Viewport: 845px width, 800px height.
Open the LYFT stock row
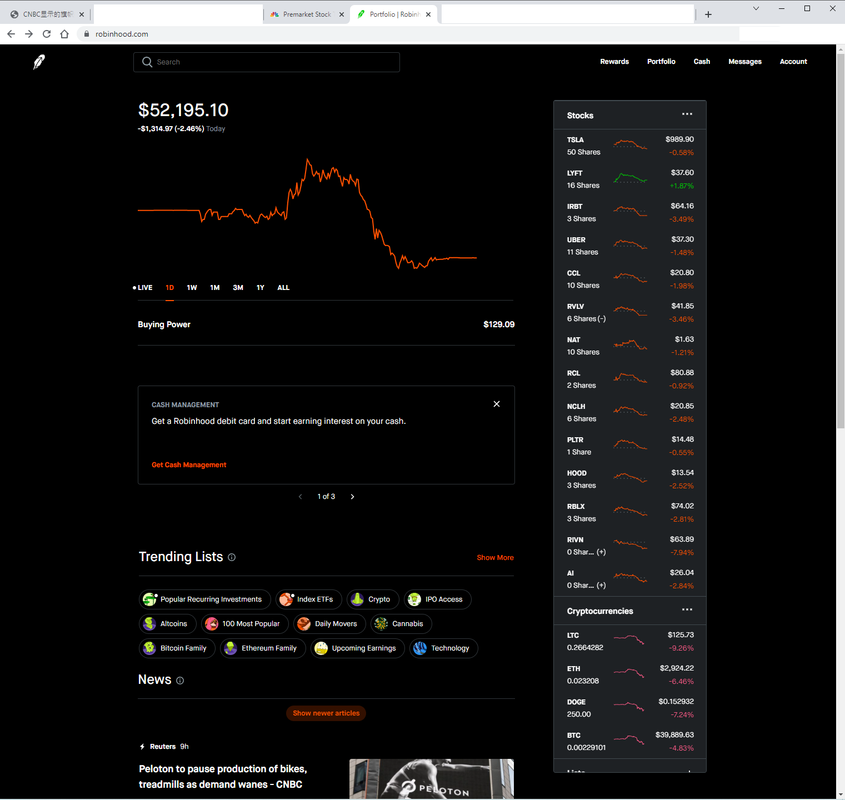coord(629,180)
